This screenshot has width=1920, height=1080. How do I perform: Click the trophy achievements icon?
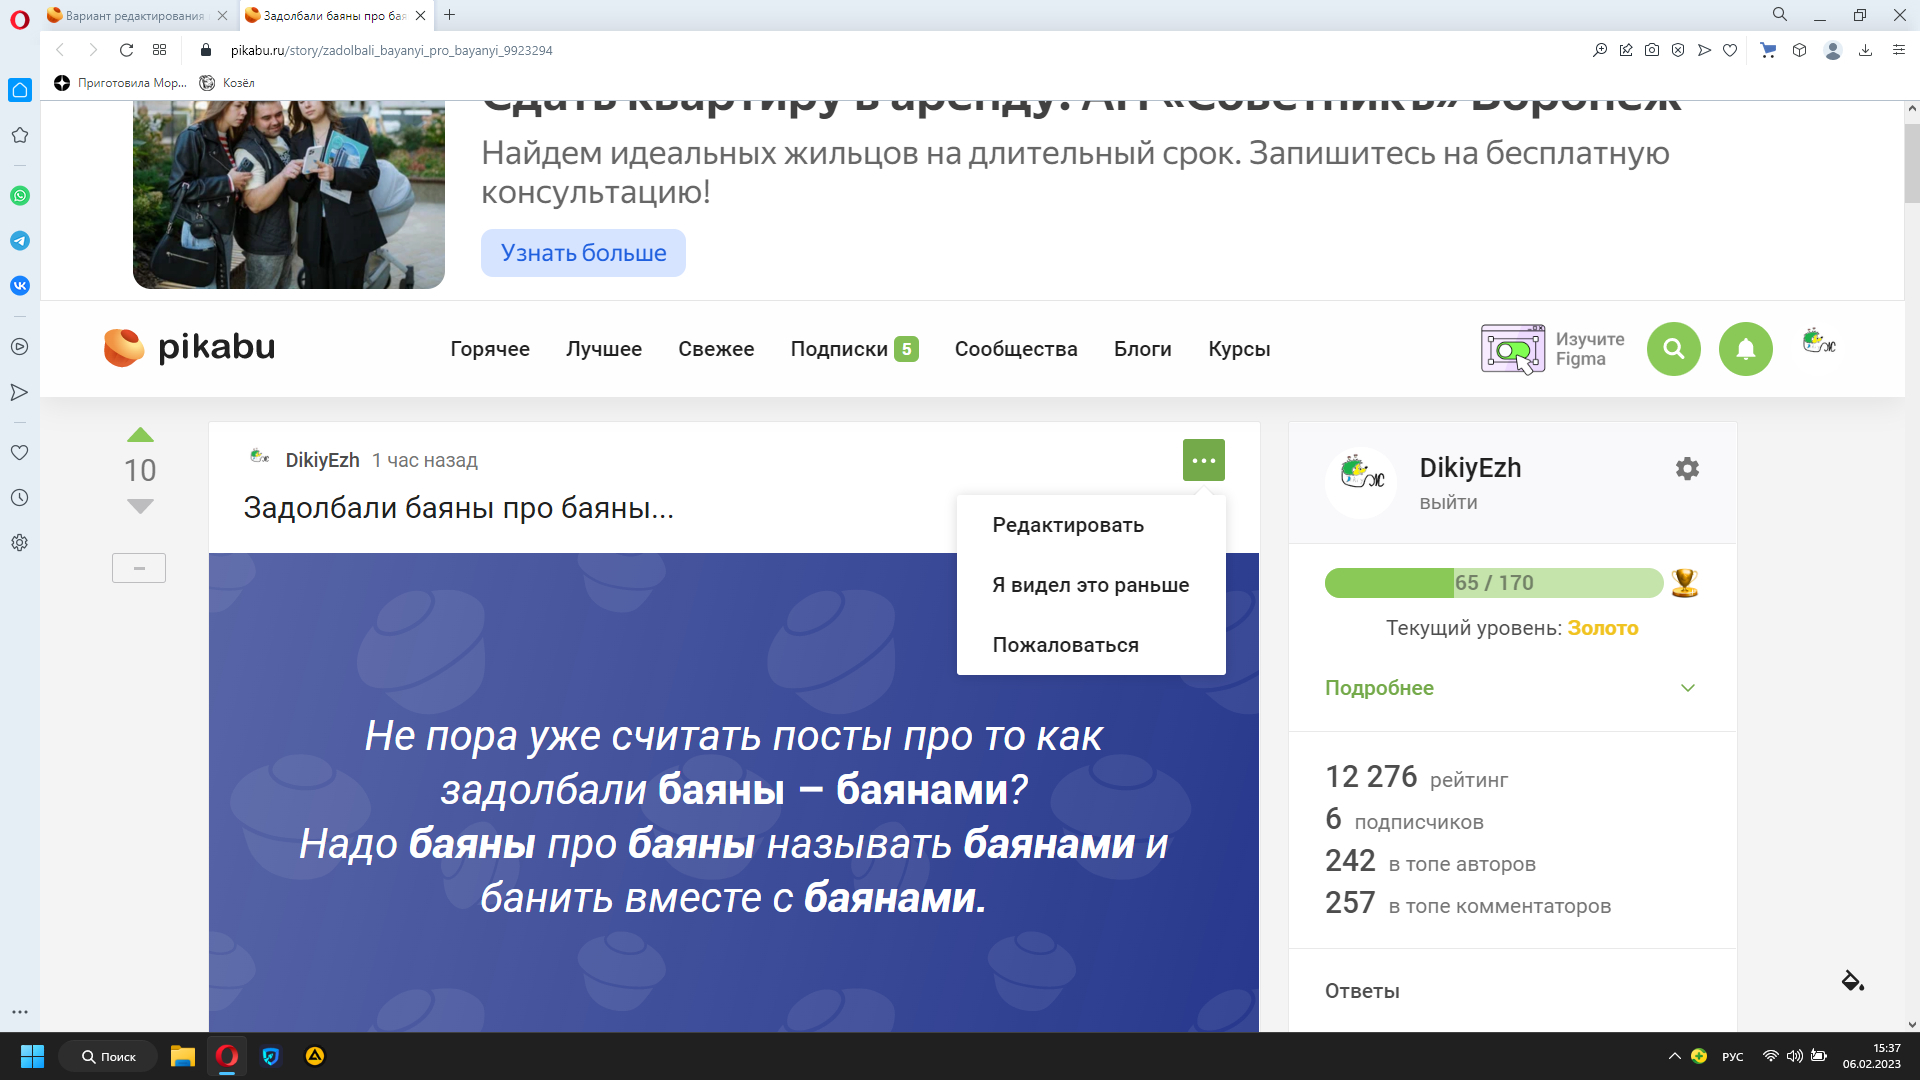point(1685,583)
